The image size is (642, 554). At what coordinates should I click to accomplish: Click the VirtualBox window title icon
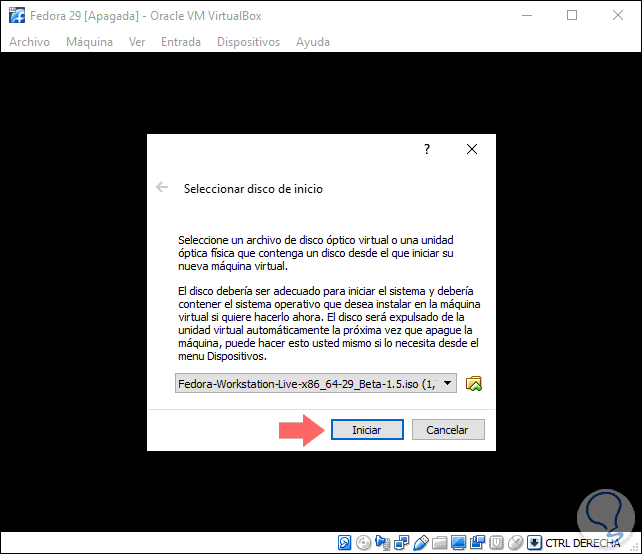[17, 16]
